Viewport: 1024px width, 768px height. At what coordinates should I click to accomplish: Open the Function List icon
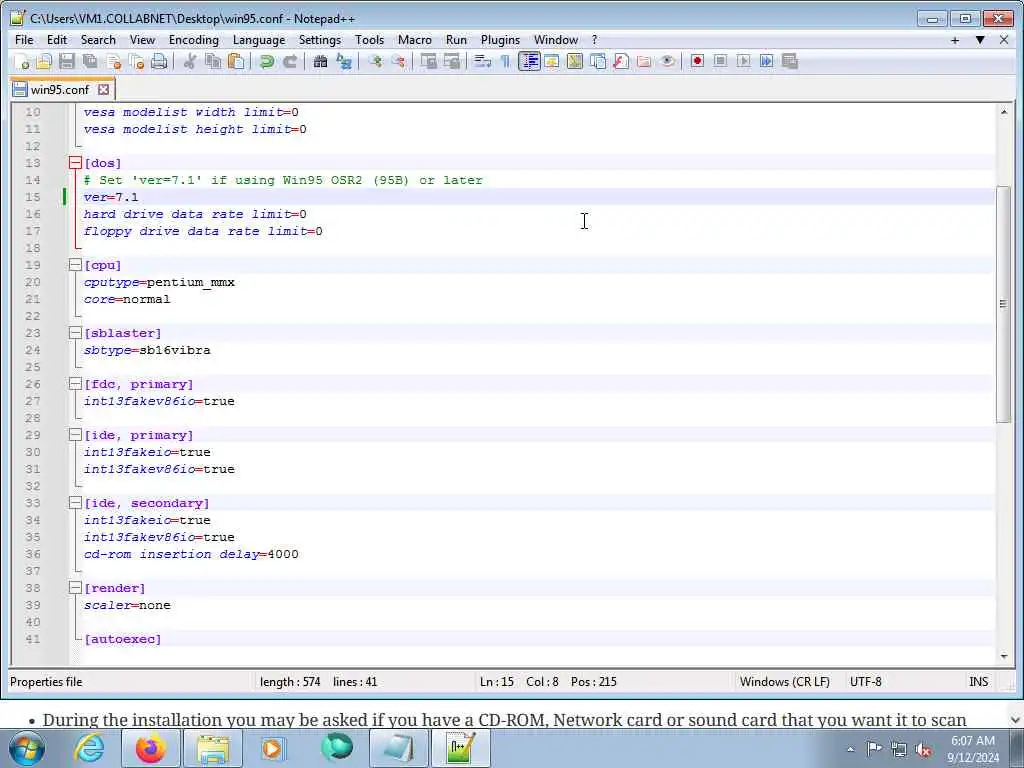pyautogui.click(x=621, y=61)
